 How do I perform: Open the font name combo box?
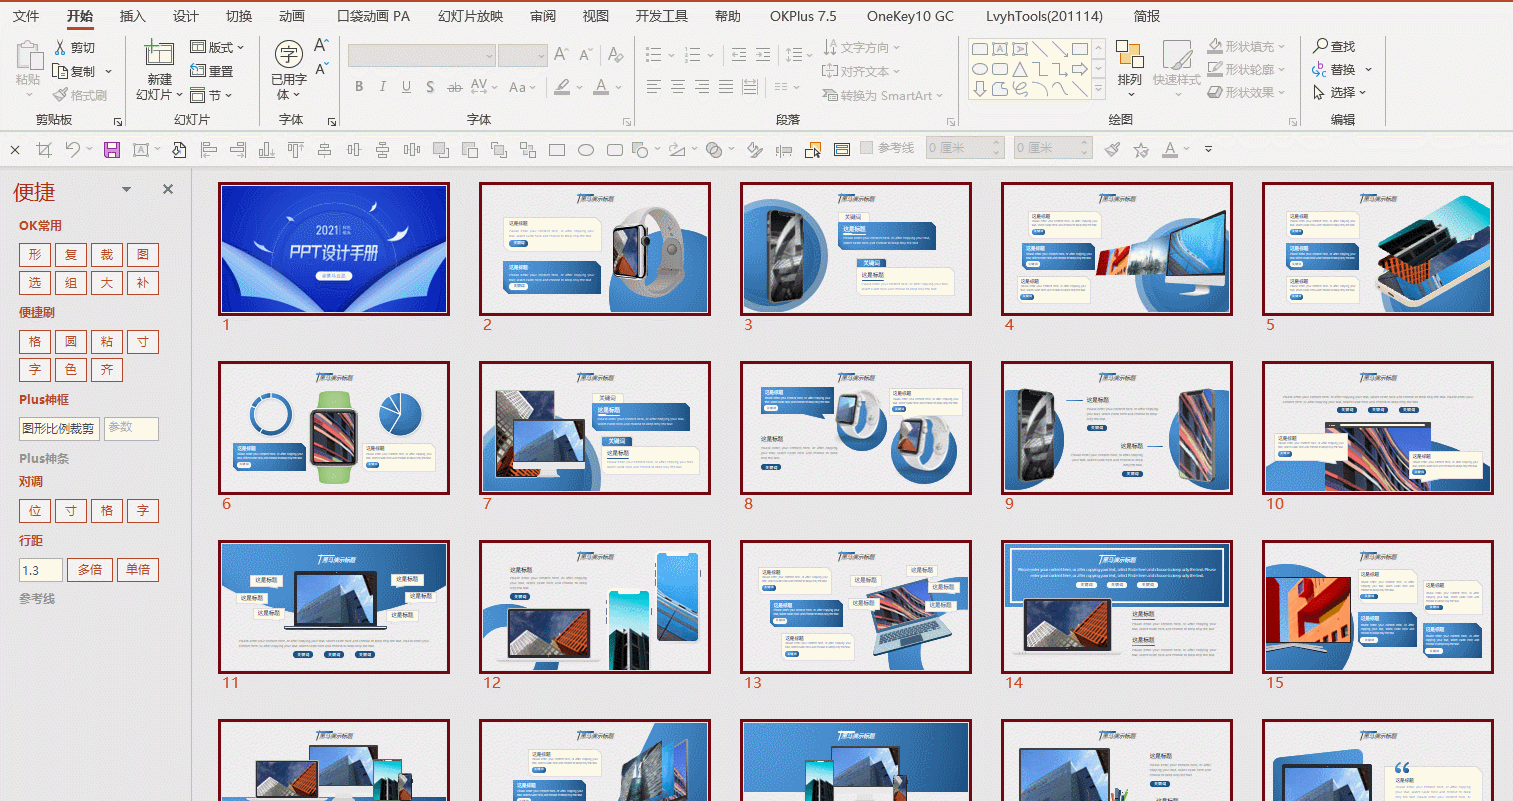click(x=421, y=55)
